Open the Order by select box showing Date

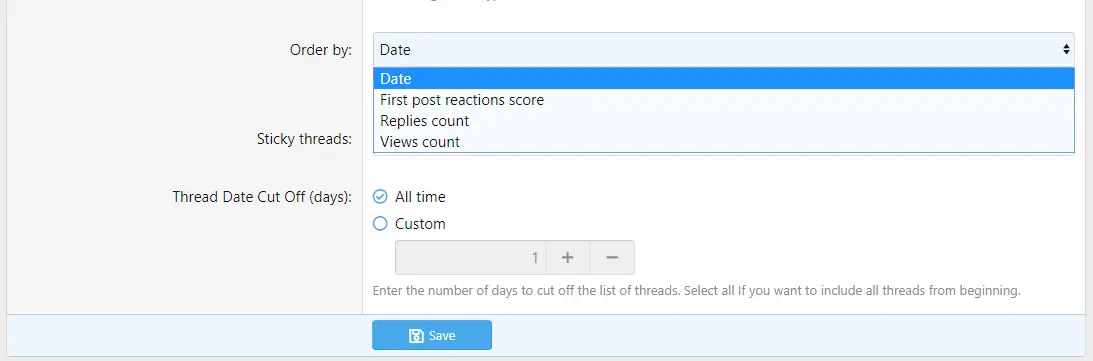(x=724, y=49)
